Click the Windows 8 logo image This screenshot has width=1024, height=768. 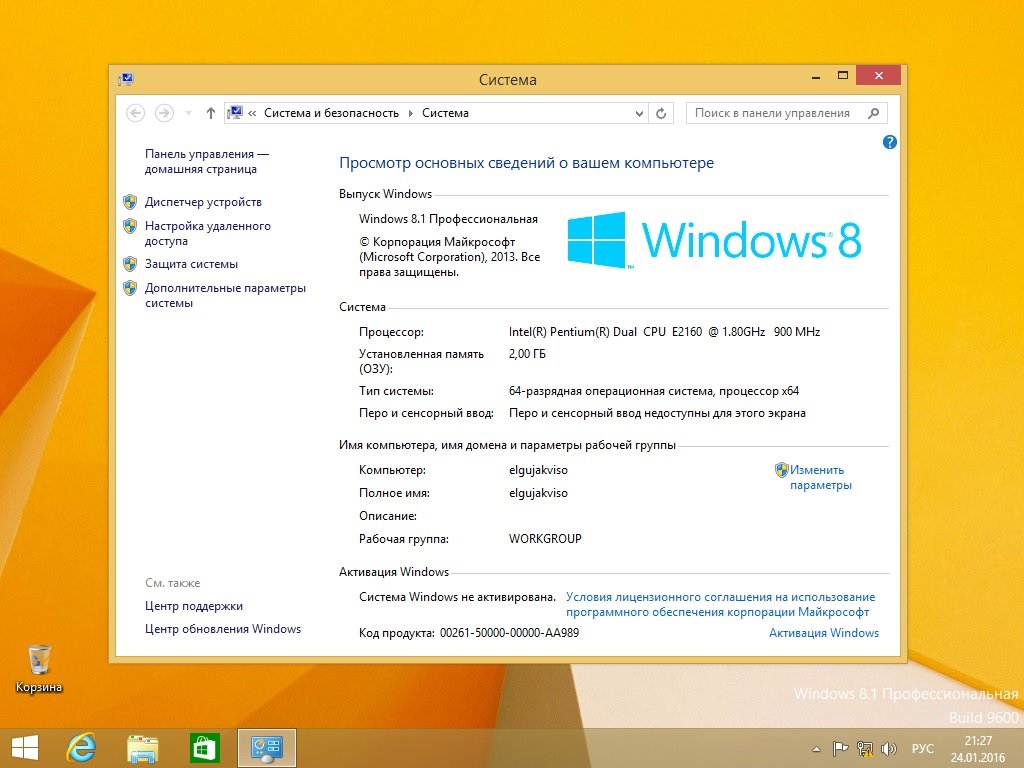pos(714,240)
